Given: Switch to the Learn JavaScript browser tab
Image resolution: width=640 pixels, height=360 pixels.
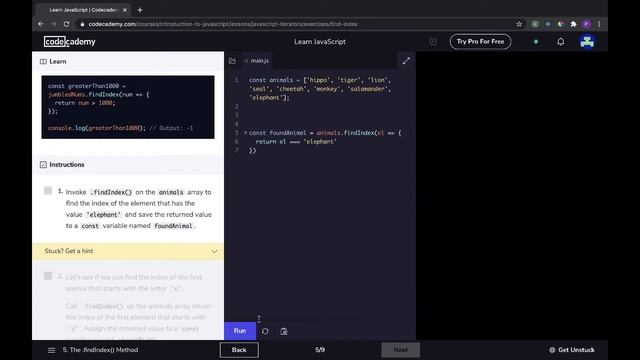Looking at the screenshot, I should click(83, 10).
